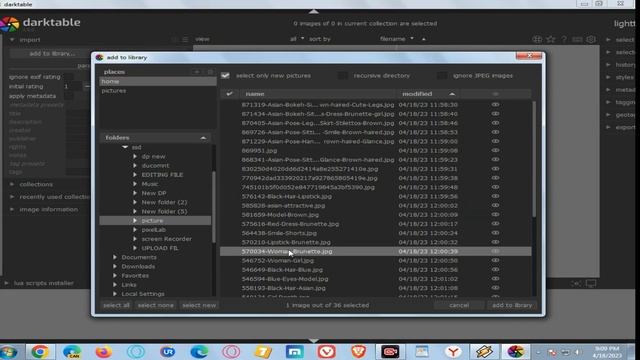Toggle image grouping icon in top toolbar
This screenshot has width=640, height=360.
pyautogui.click(x=537, y=39)
